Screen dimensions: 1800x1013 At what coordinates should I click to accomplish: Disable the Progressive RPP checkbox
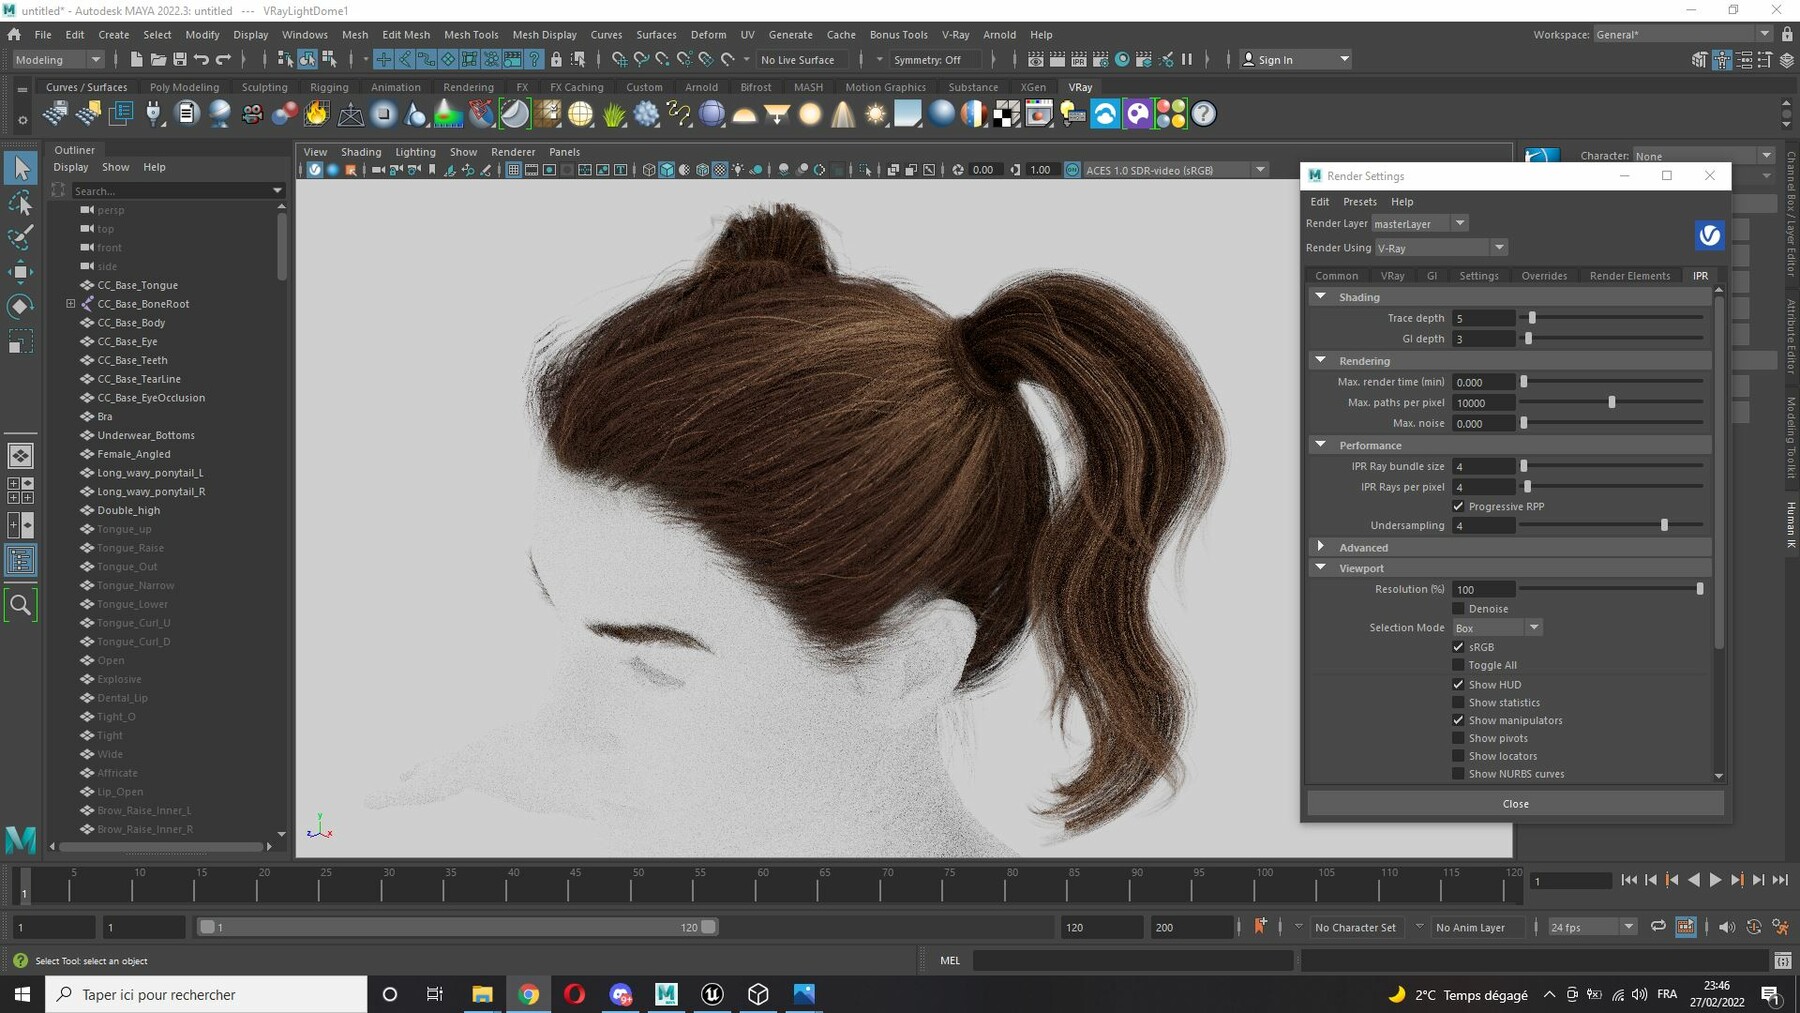click(1458, 506)
